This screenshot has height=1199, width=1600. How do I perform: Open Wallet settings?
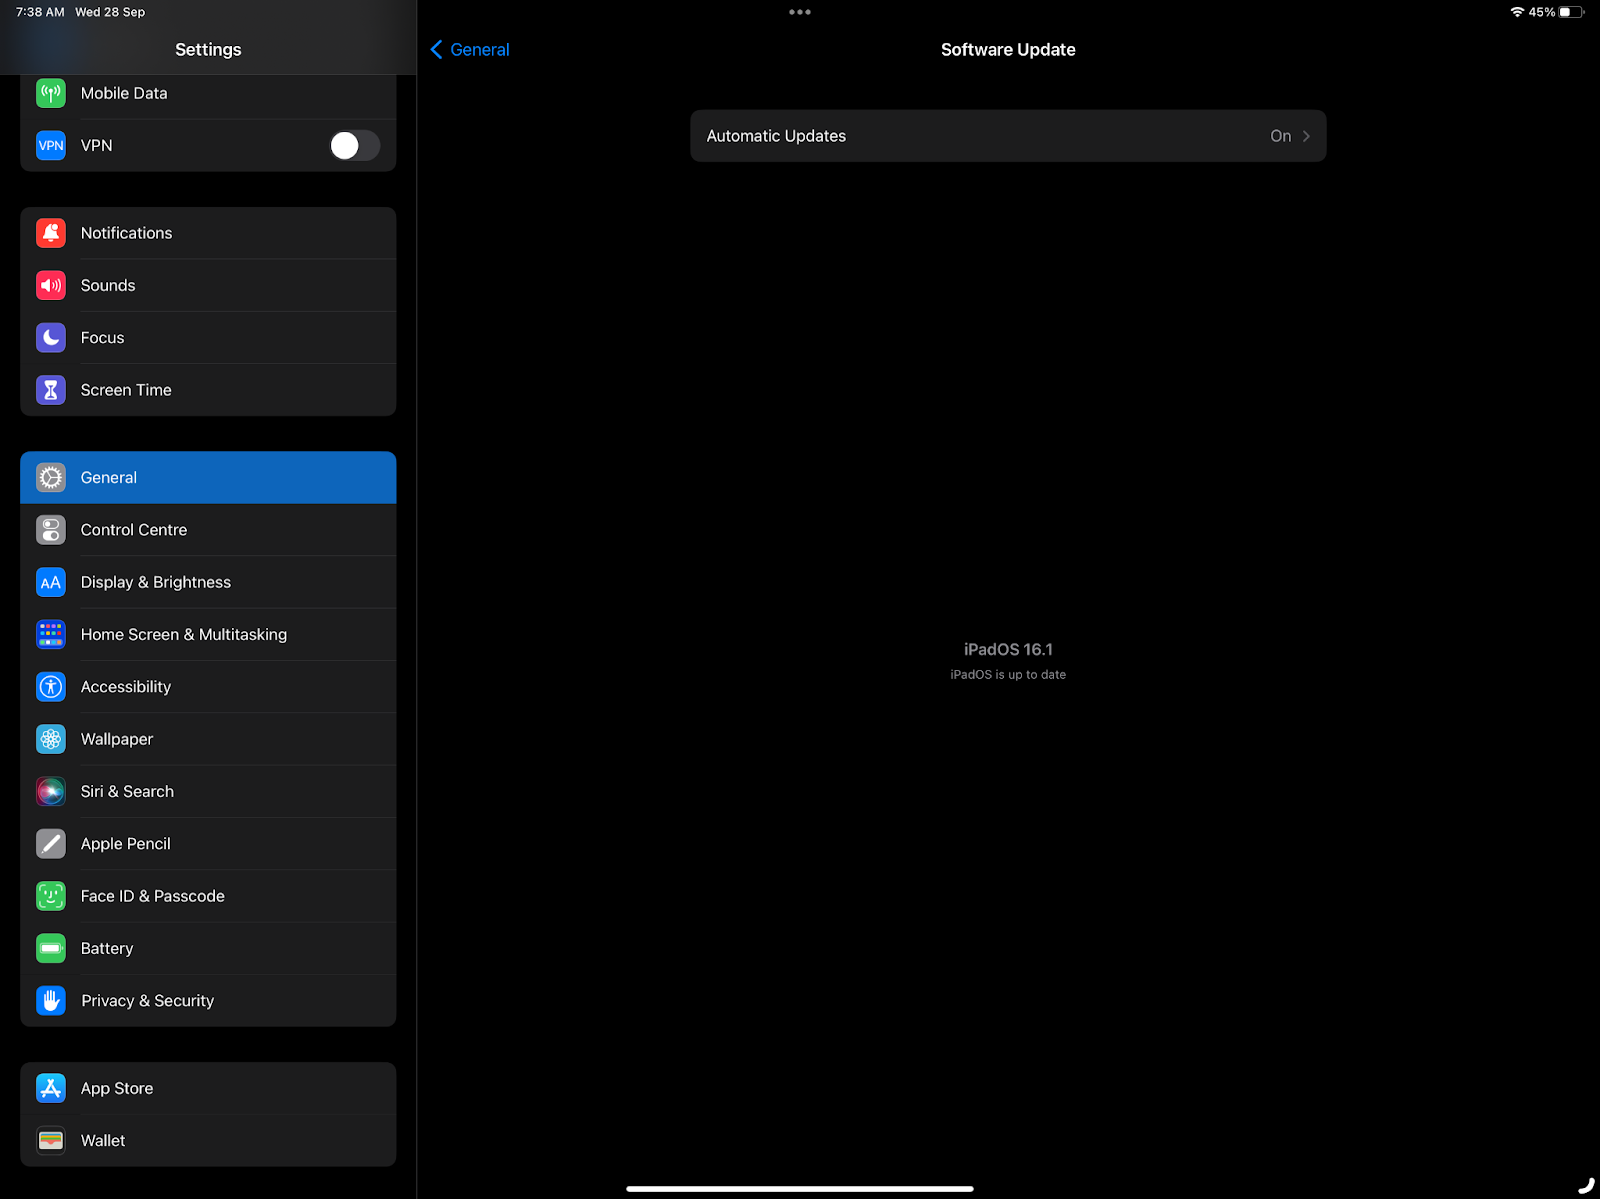[x=208, y=1141]
